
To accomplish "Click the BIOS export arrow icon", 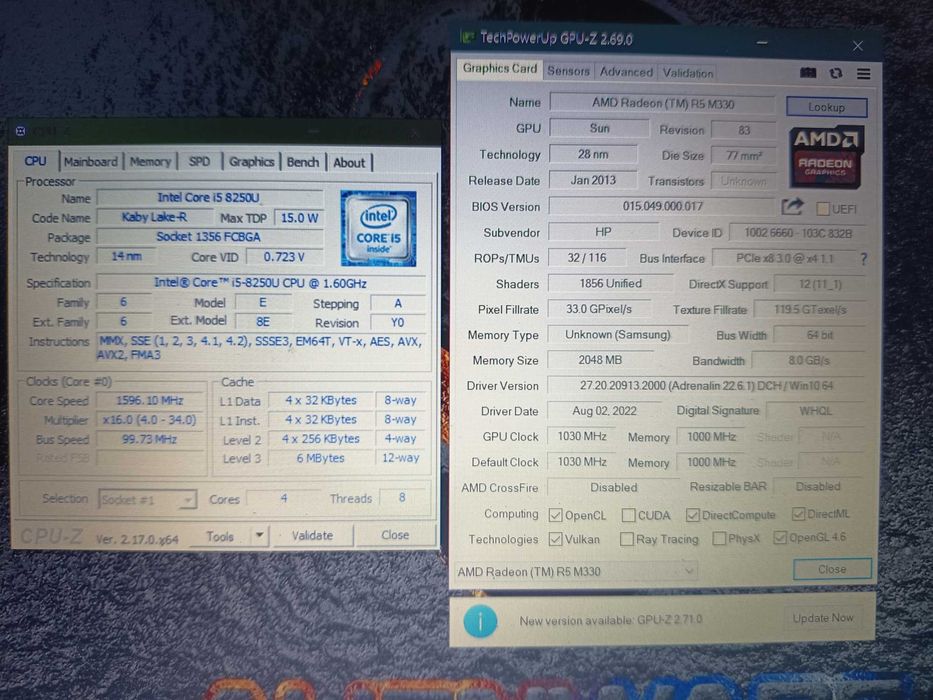I will point(792,207).
